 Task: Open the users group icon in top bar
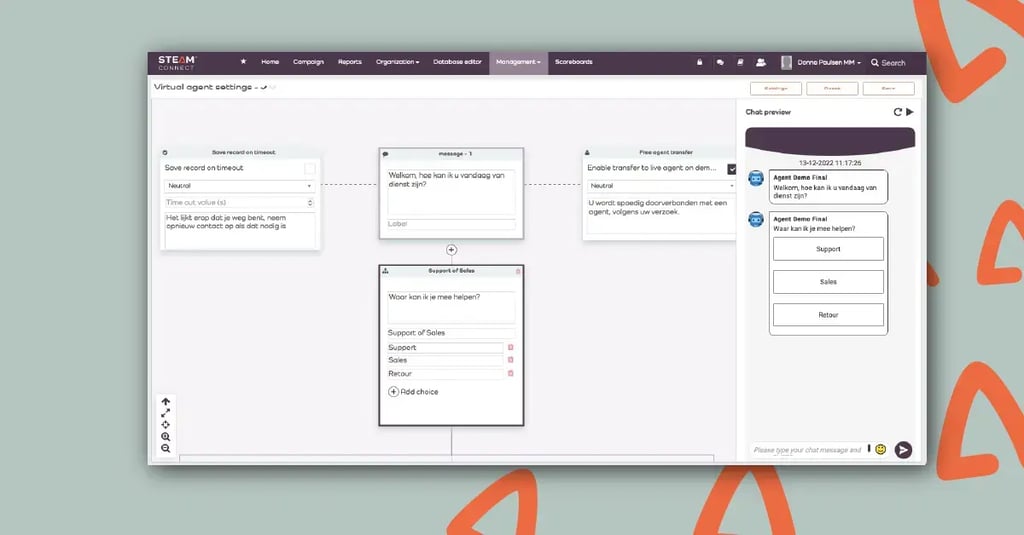[761, 62]
